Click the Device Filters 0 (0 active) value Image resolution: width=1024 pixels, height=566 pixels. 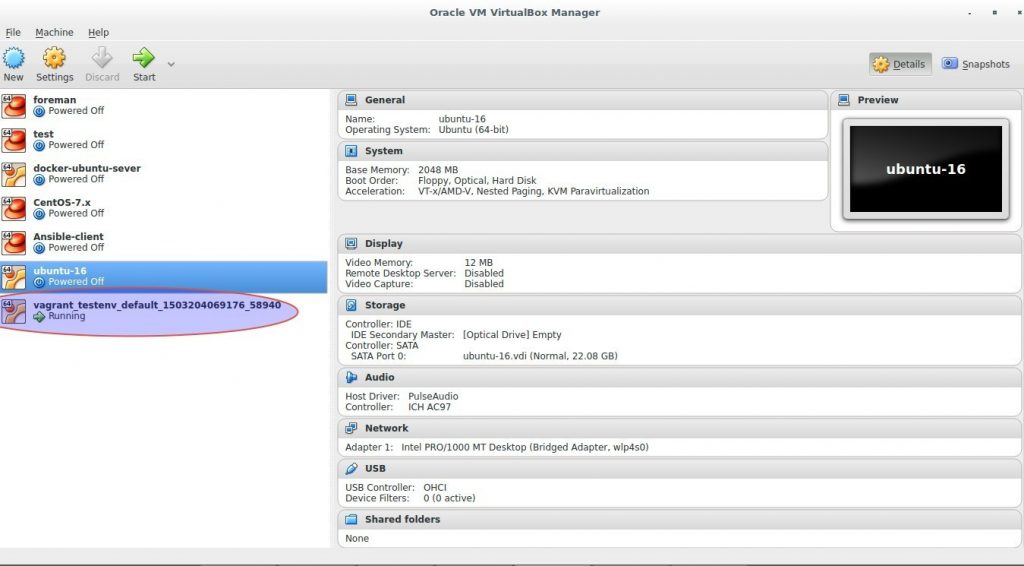tap(449, 498)
